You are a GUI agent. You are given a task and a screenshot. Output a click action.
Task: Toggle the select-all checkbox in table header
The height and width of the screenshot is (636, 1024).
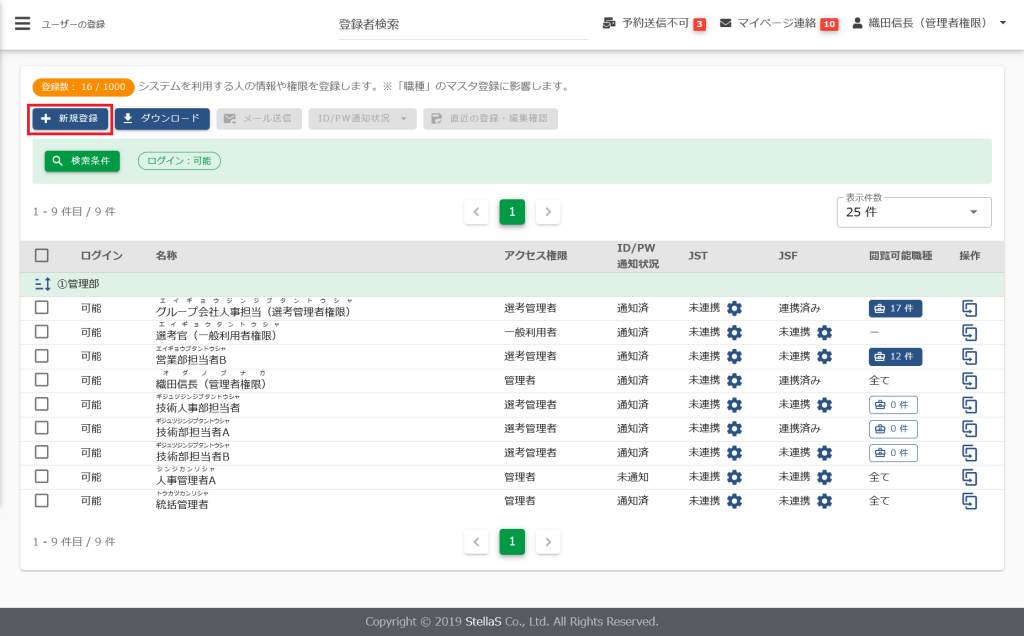click(x=42, y=256)
